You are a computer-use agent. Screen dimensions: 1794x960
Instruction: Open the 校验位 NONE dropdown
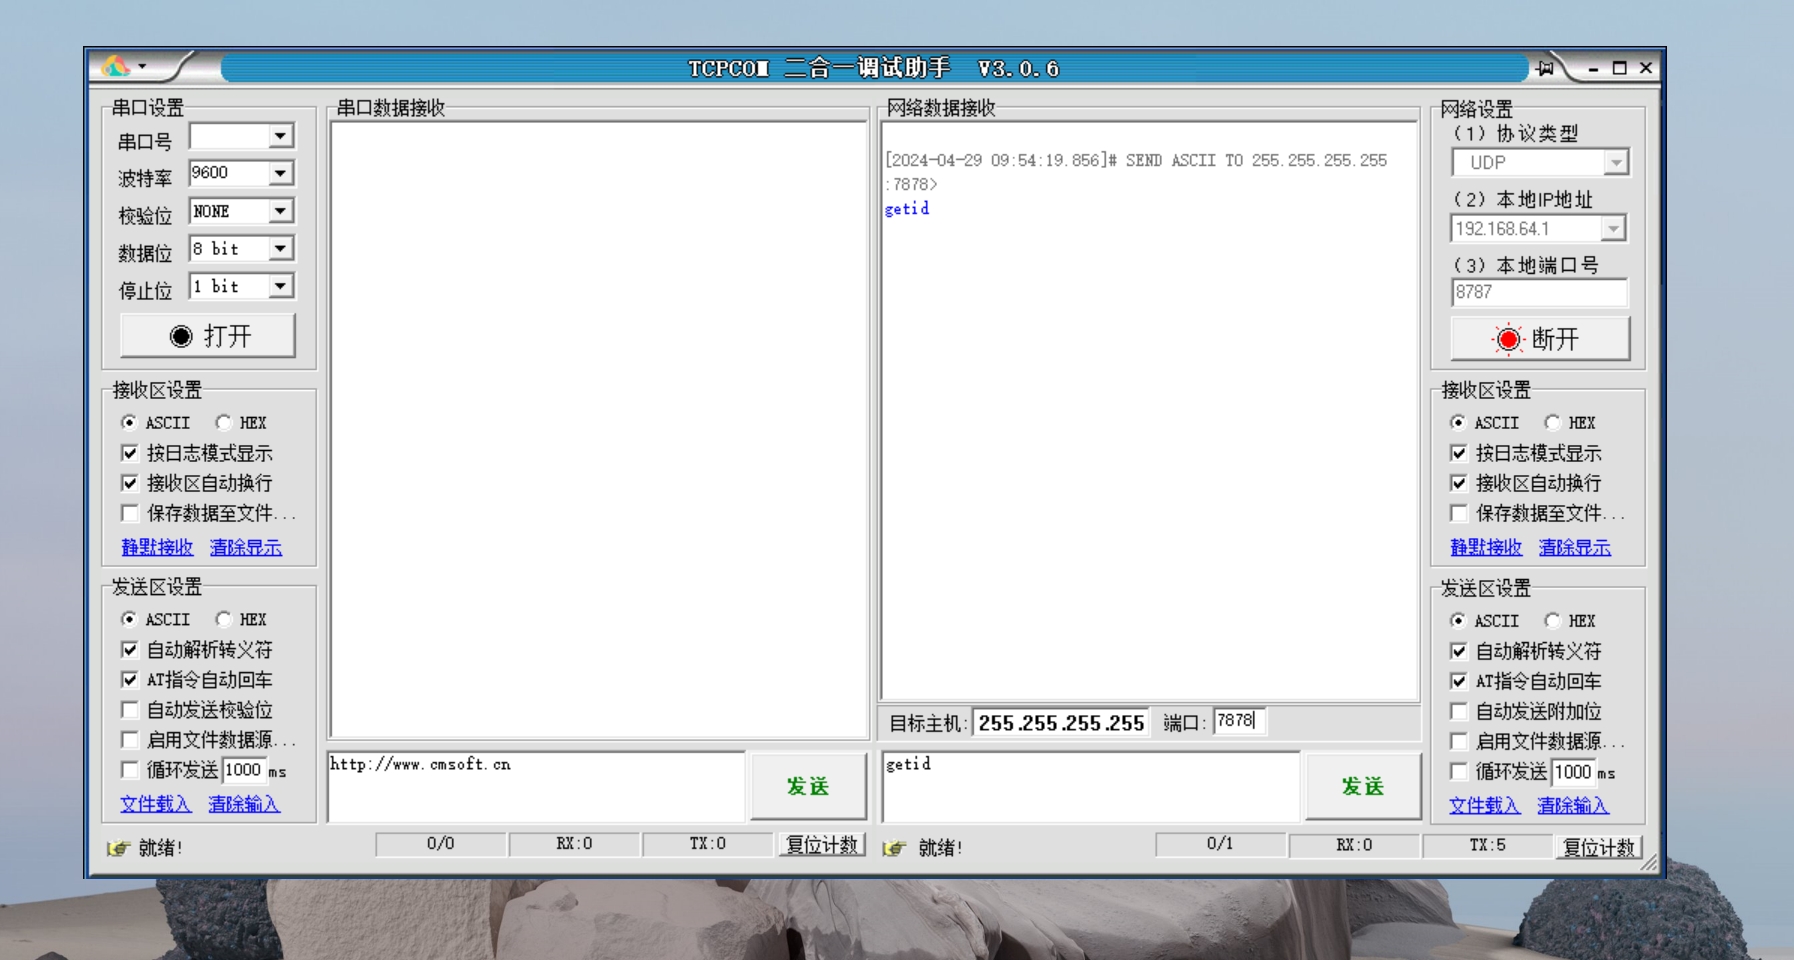point(281,211)
